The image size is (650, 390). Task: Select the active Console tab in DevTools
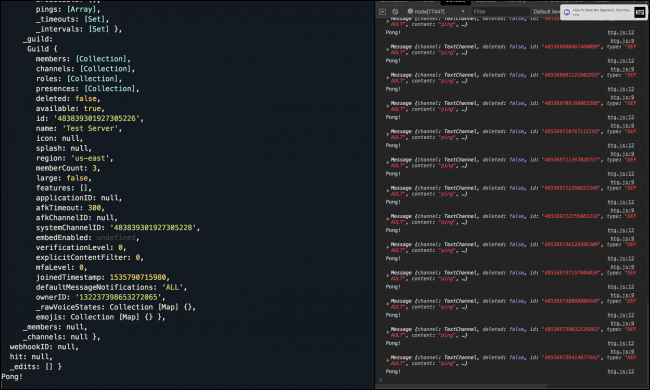tap(455, 2)
